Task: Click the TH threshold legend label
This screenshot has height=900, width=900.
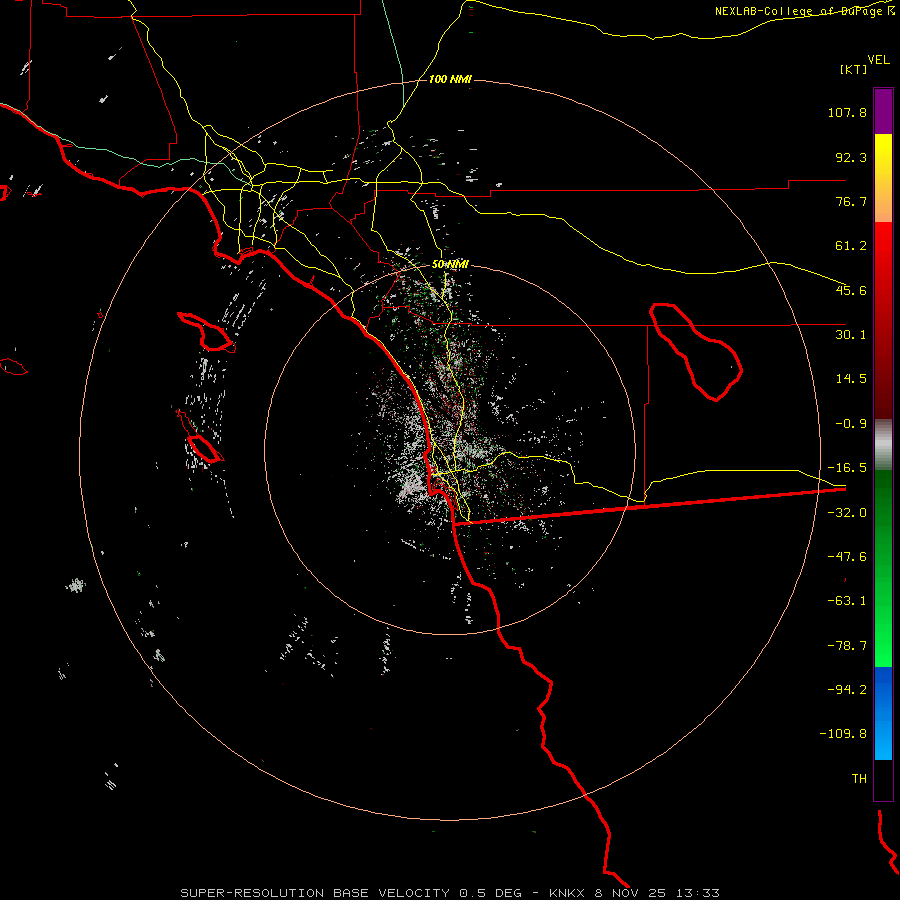Action: pyautogui.click(x=859, y=779)
